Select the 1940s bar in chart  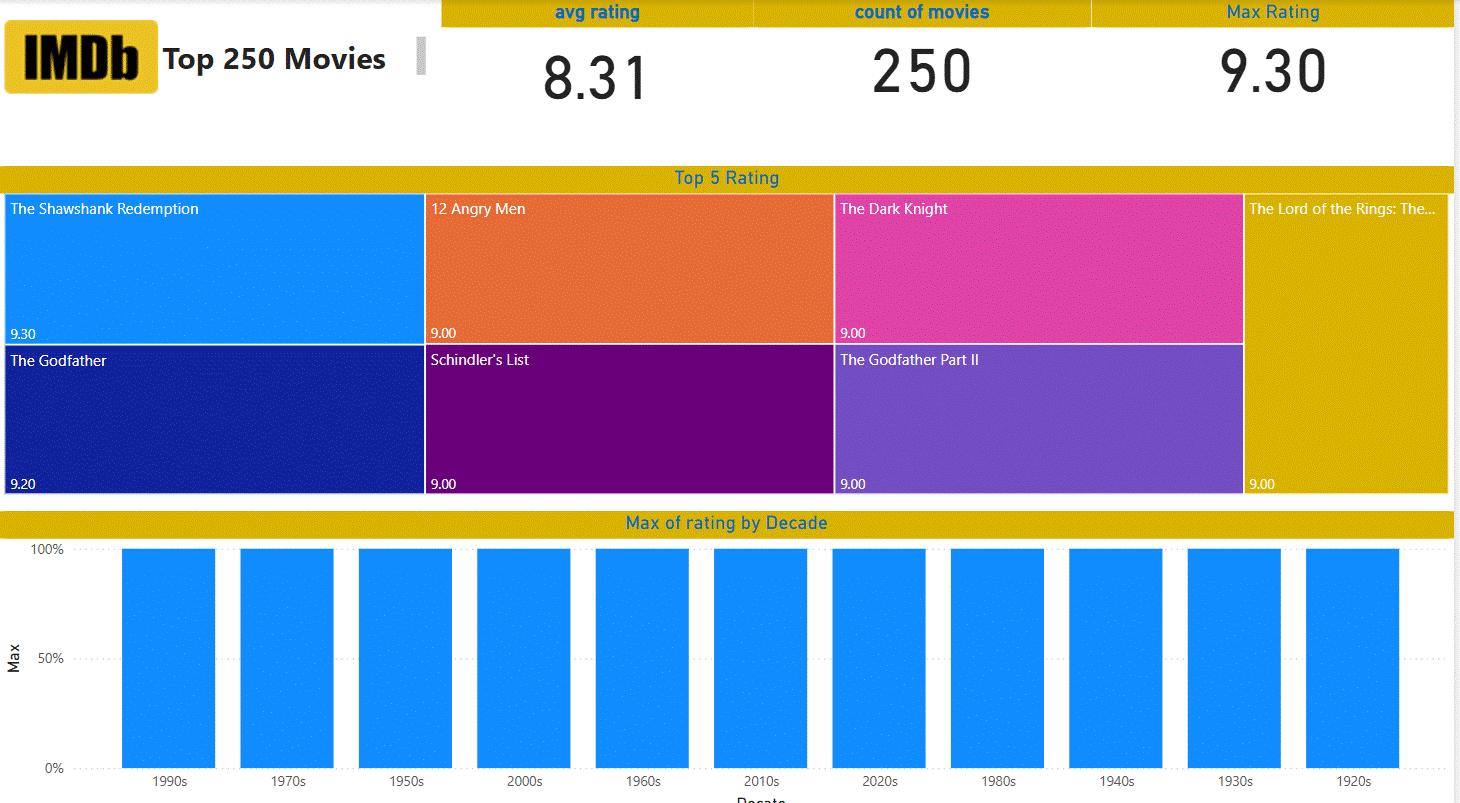tap(1116, 658)
